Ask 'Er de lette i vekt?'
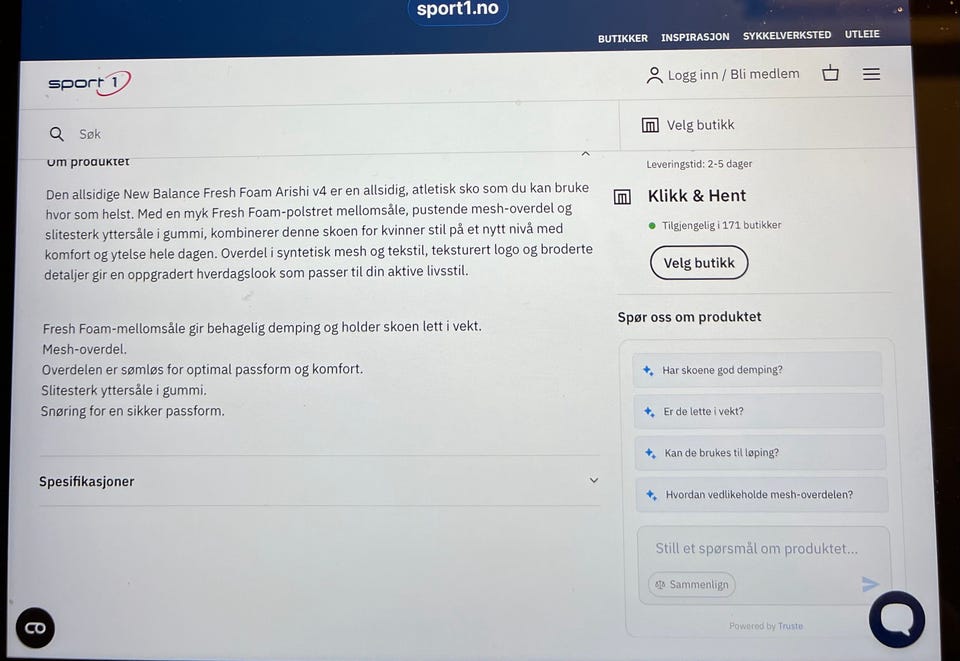This screenshot has width=960, height=661. pyautogui.click(x=759, y=411)
